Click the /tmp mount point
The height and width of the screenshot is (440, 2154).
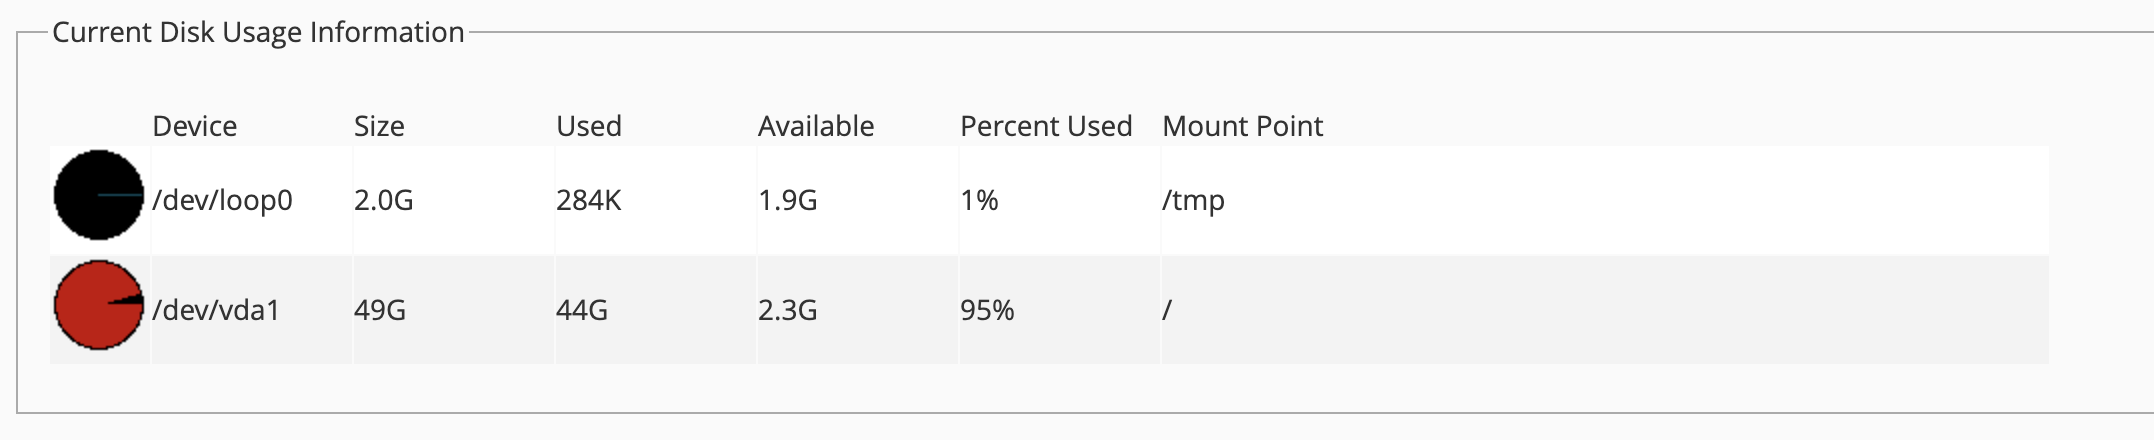(x=1193, y=200)
